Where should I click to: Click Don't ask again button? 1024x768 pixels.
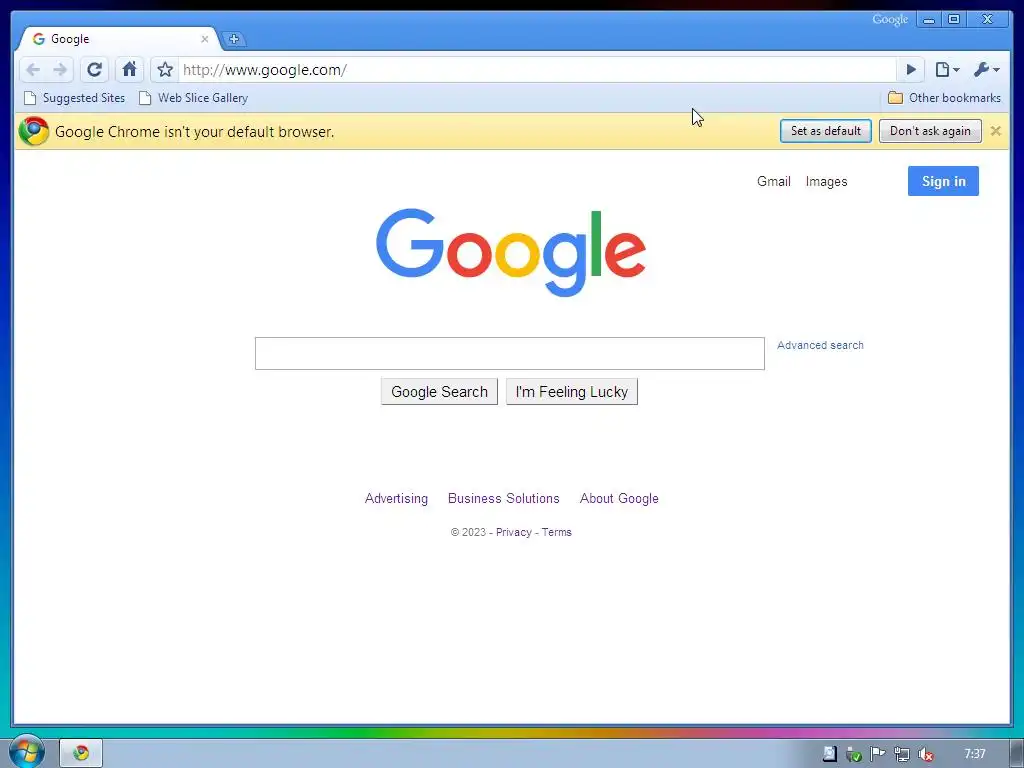click(930, 131)
